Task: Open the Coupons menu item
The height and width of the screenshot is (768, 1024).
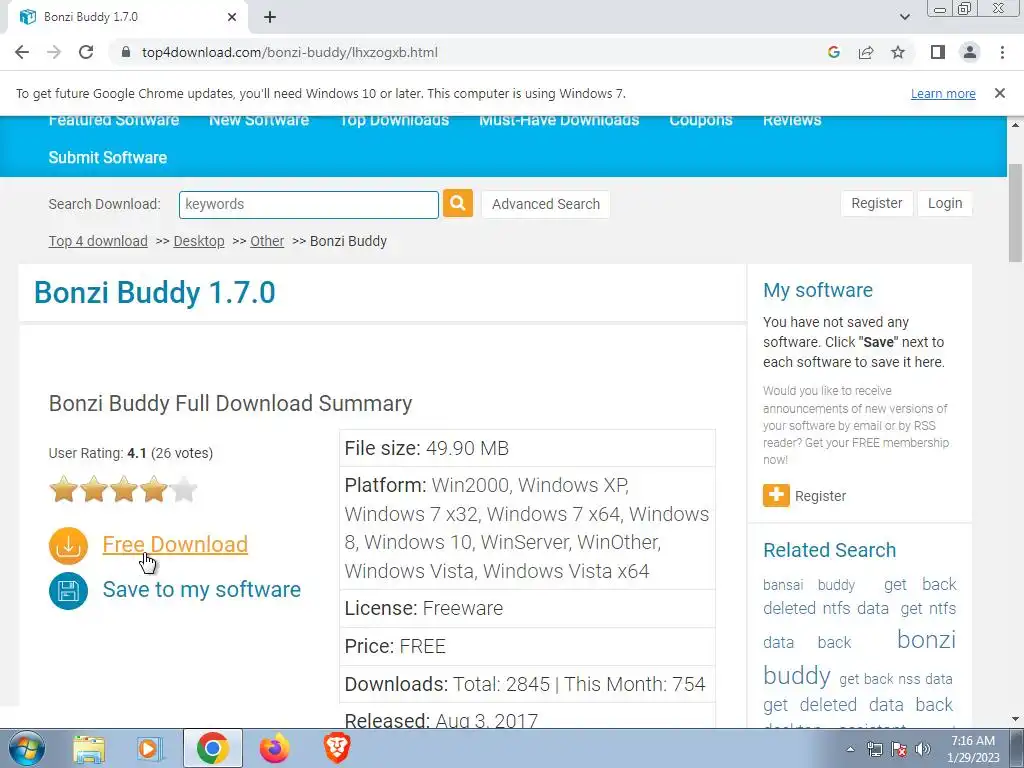Action: [701, 121]
